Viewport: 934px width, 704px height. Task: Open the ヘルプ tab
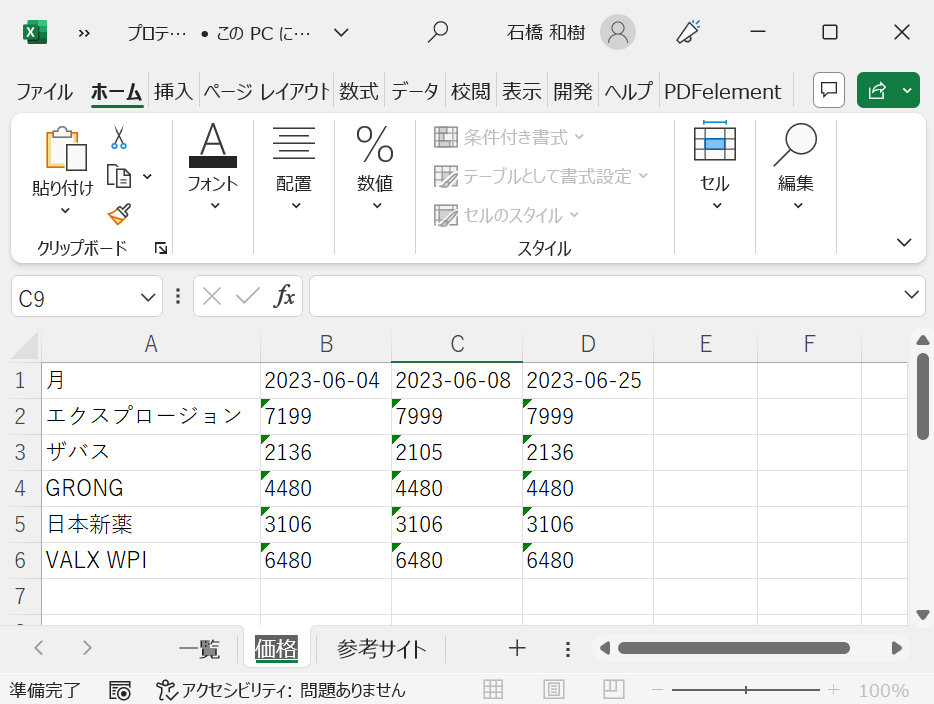click(x=628, y=92)
